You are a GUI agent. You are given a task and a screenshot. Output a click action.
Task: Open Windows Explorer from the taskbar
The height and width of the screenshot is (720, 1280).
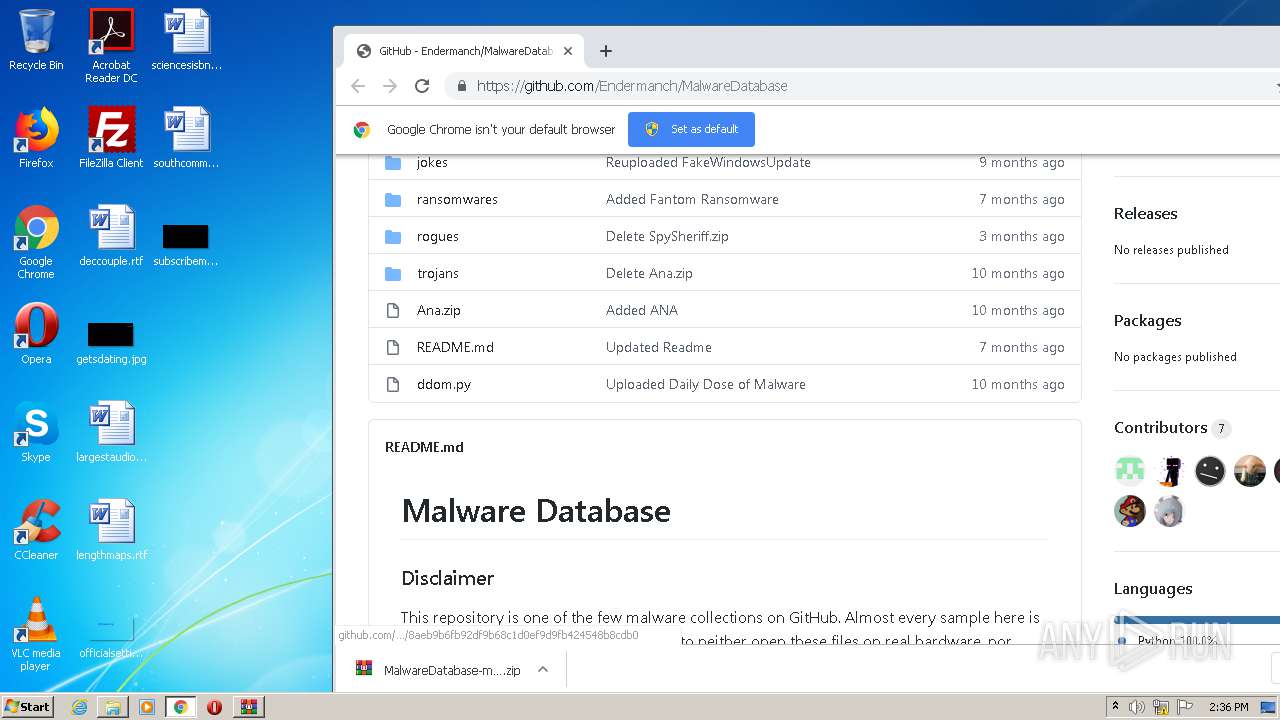click(x=113, y=707)
